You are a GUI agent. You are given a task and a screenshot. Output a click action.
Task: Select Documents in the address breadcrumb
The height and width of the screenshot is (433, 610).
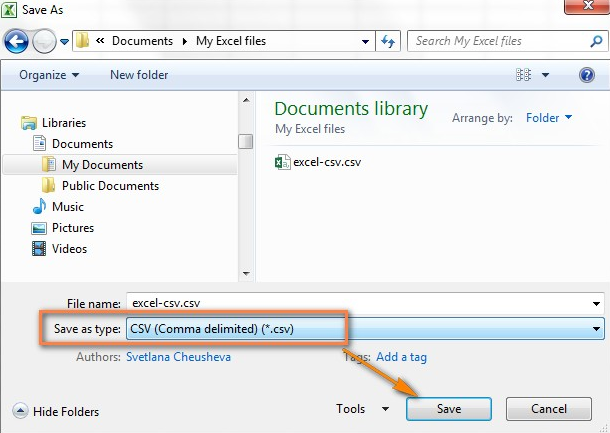pos(142,41)
